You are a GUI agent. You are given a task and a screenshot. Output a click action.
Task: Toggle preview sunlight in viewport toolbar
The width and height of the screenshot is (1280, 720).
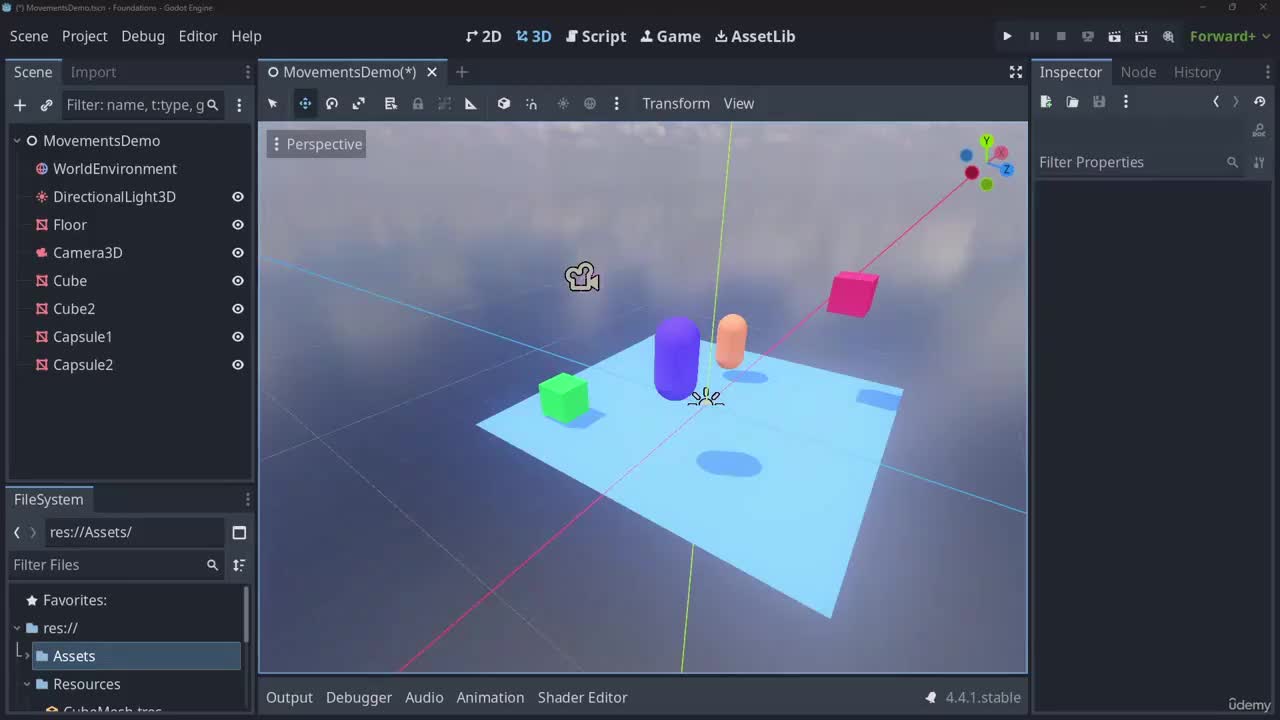(x=563, y=103)
